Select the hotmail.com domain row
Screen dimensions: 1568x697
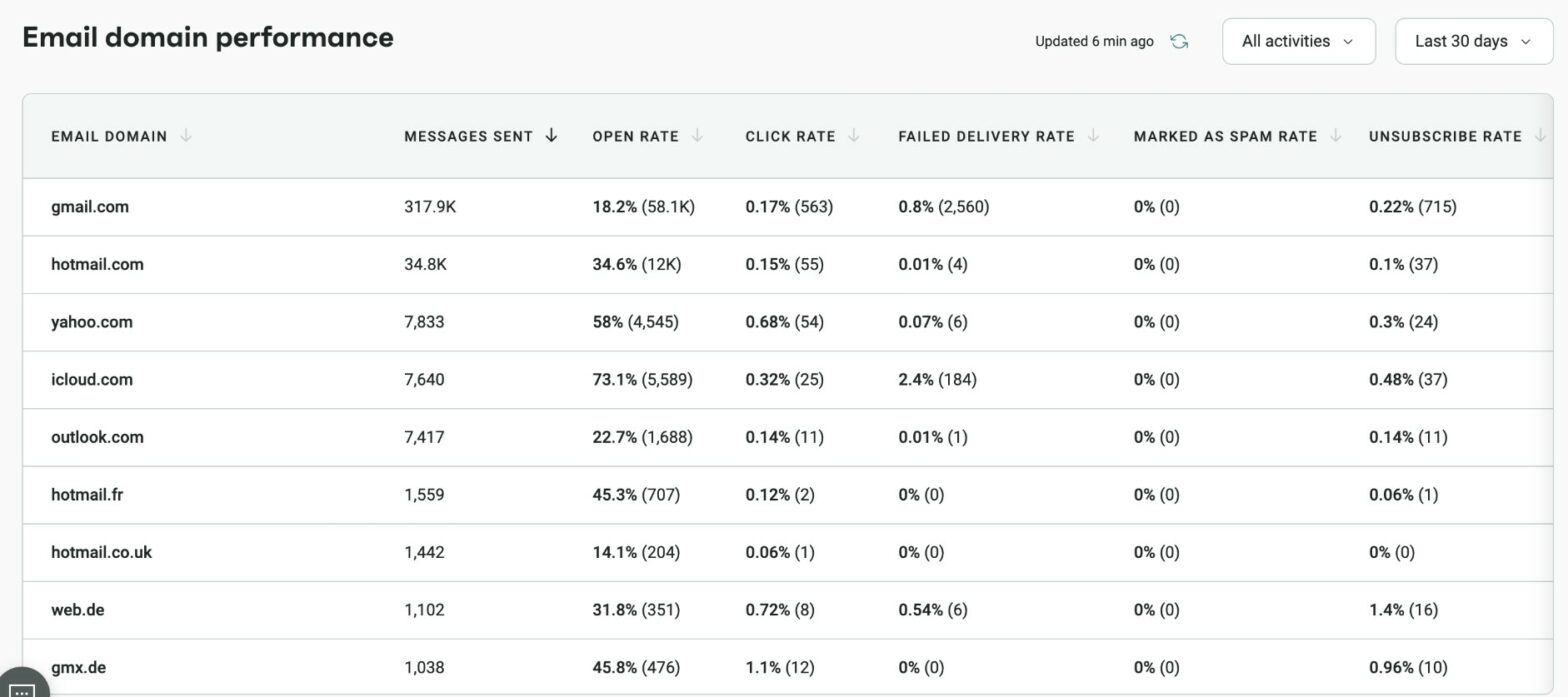tap(787, 264)
